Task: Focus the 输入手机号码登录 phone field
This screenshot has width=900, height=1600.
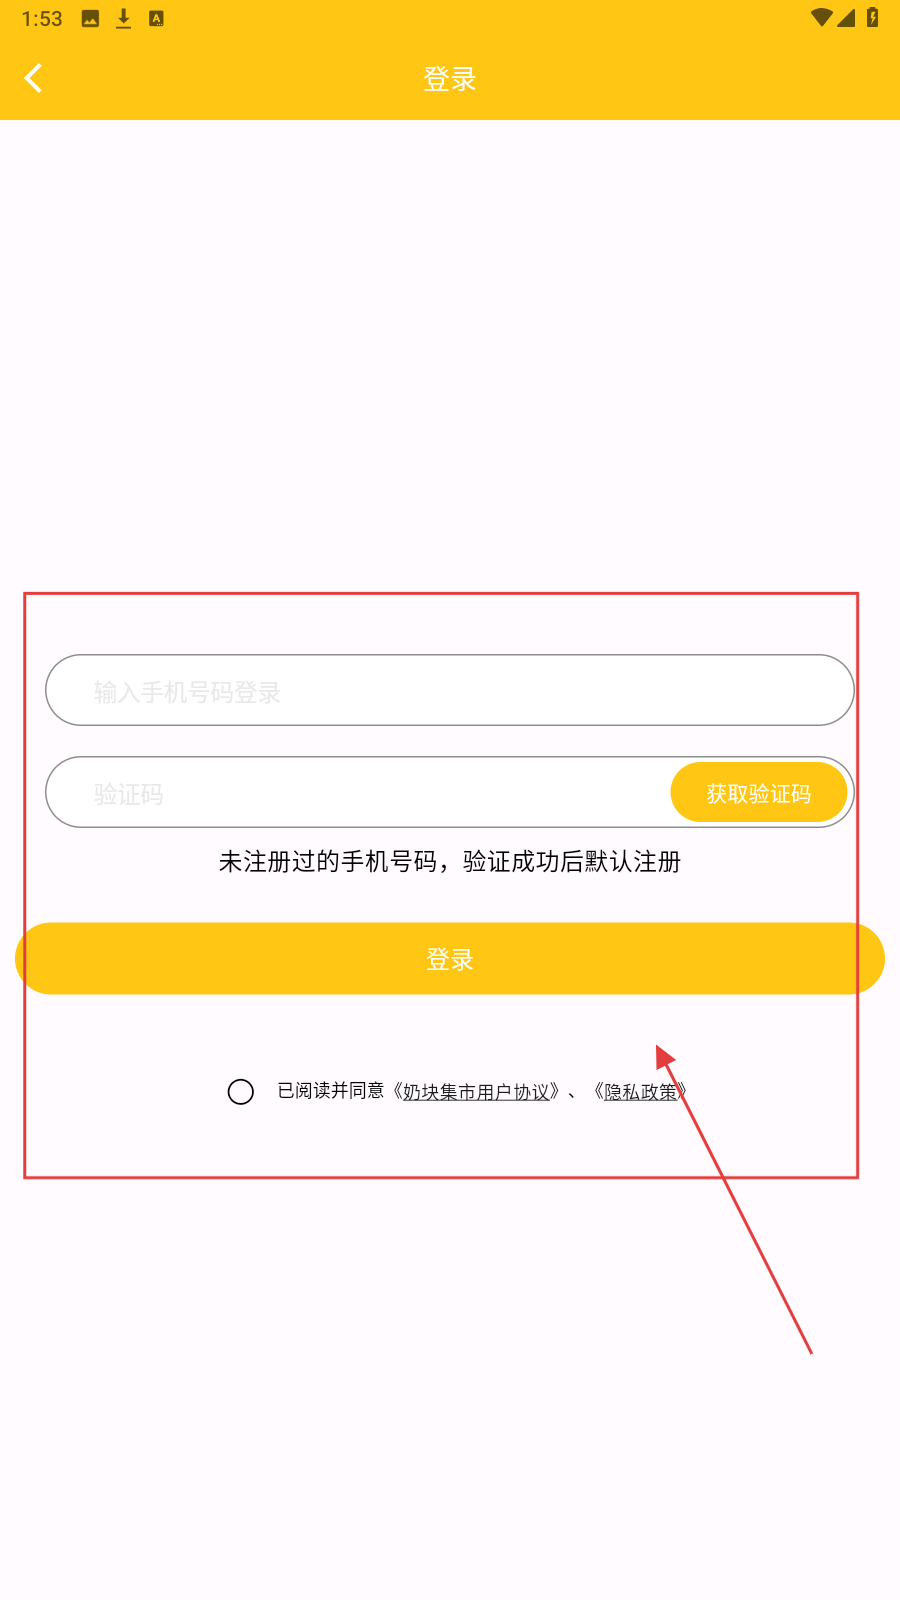Action: pos(450,690)
